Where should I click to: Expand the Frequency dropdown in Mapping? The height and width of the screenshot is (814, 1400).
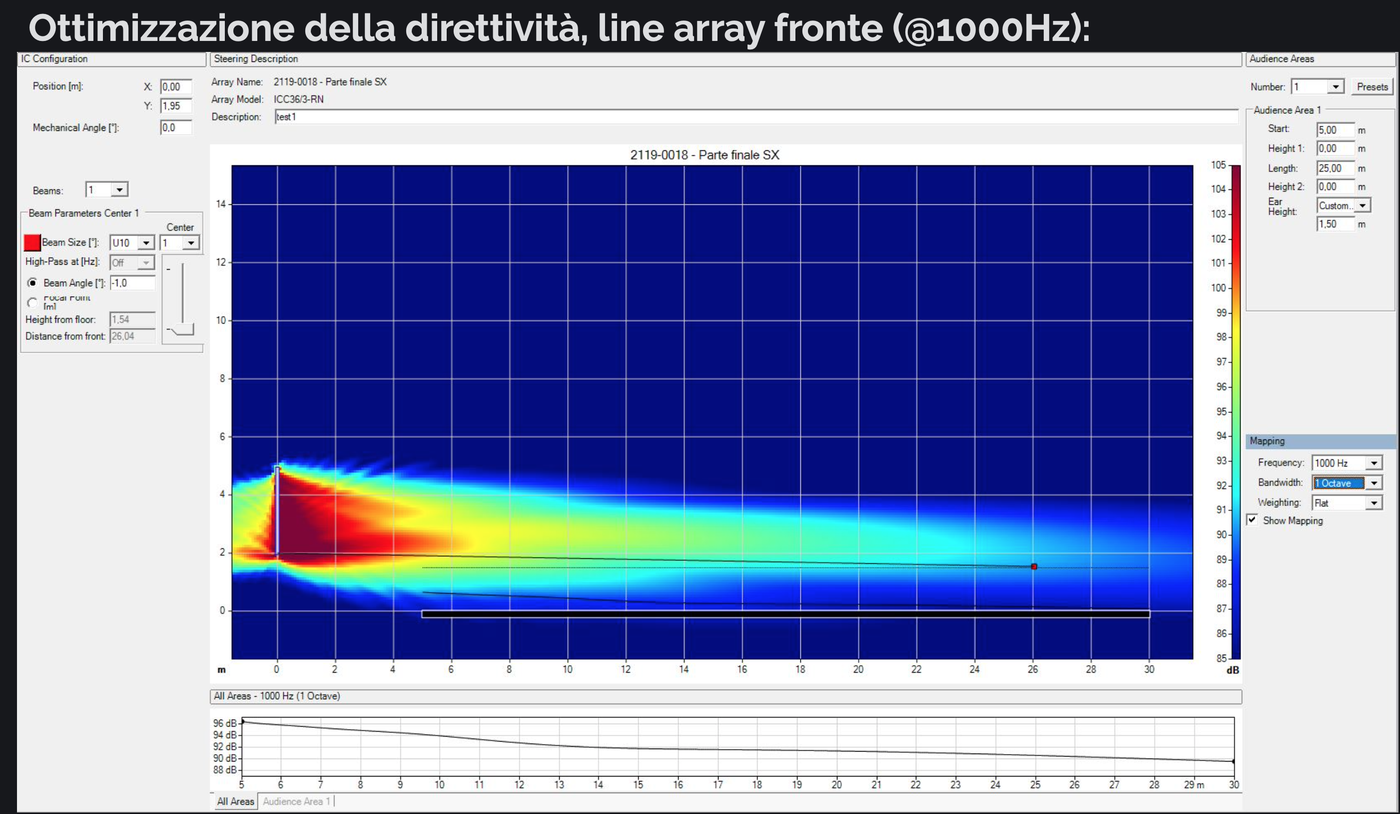click(x=1373, y=463)
